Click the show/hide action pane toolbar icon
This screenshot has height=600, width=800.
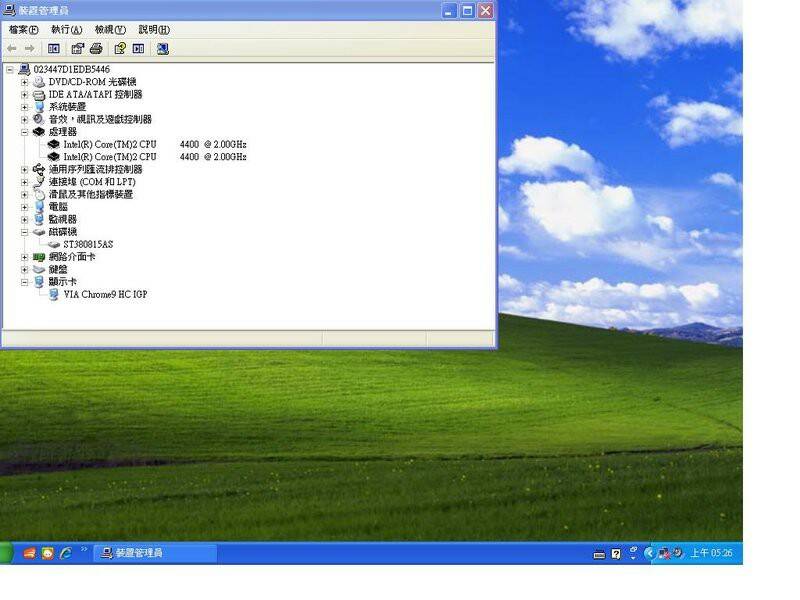click(138, 49)
